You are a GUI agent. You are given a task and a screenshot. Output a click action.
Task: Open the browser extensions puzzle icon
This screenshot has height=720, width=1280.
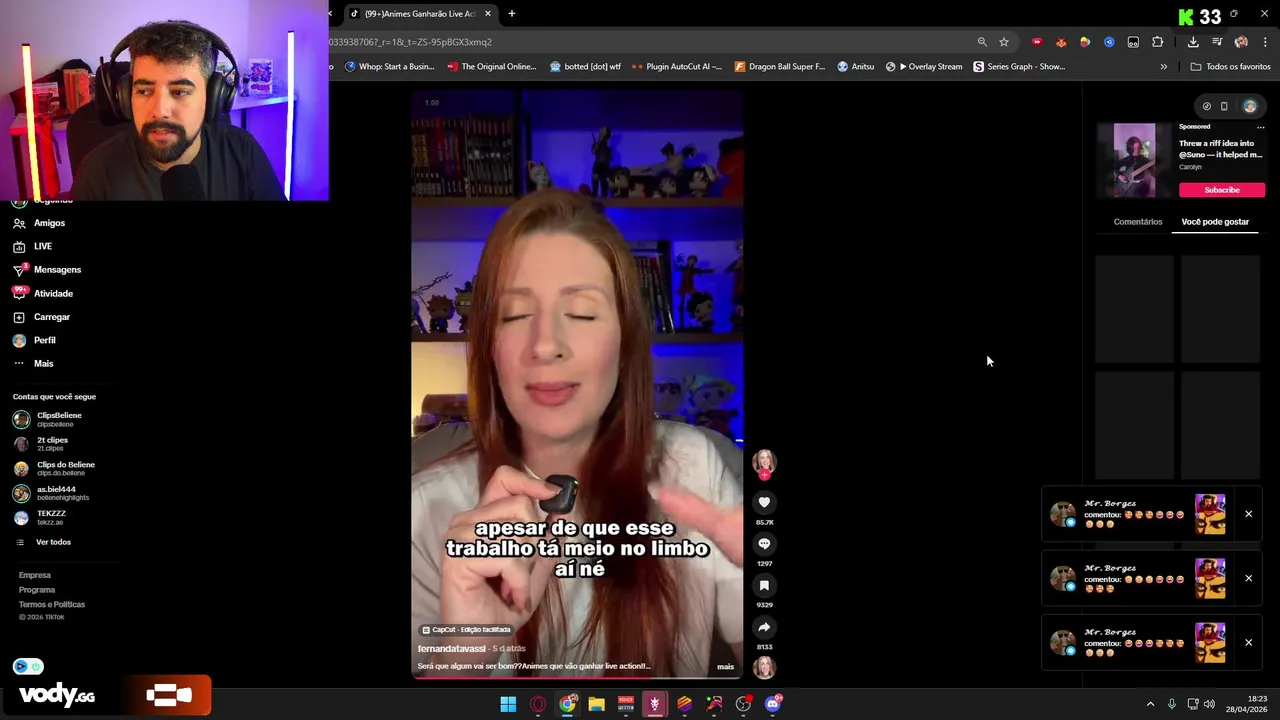pos(1158,42)
